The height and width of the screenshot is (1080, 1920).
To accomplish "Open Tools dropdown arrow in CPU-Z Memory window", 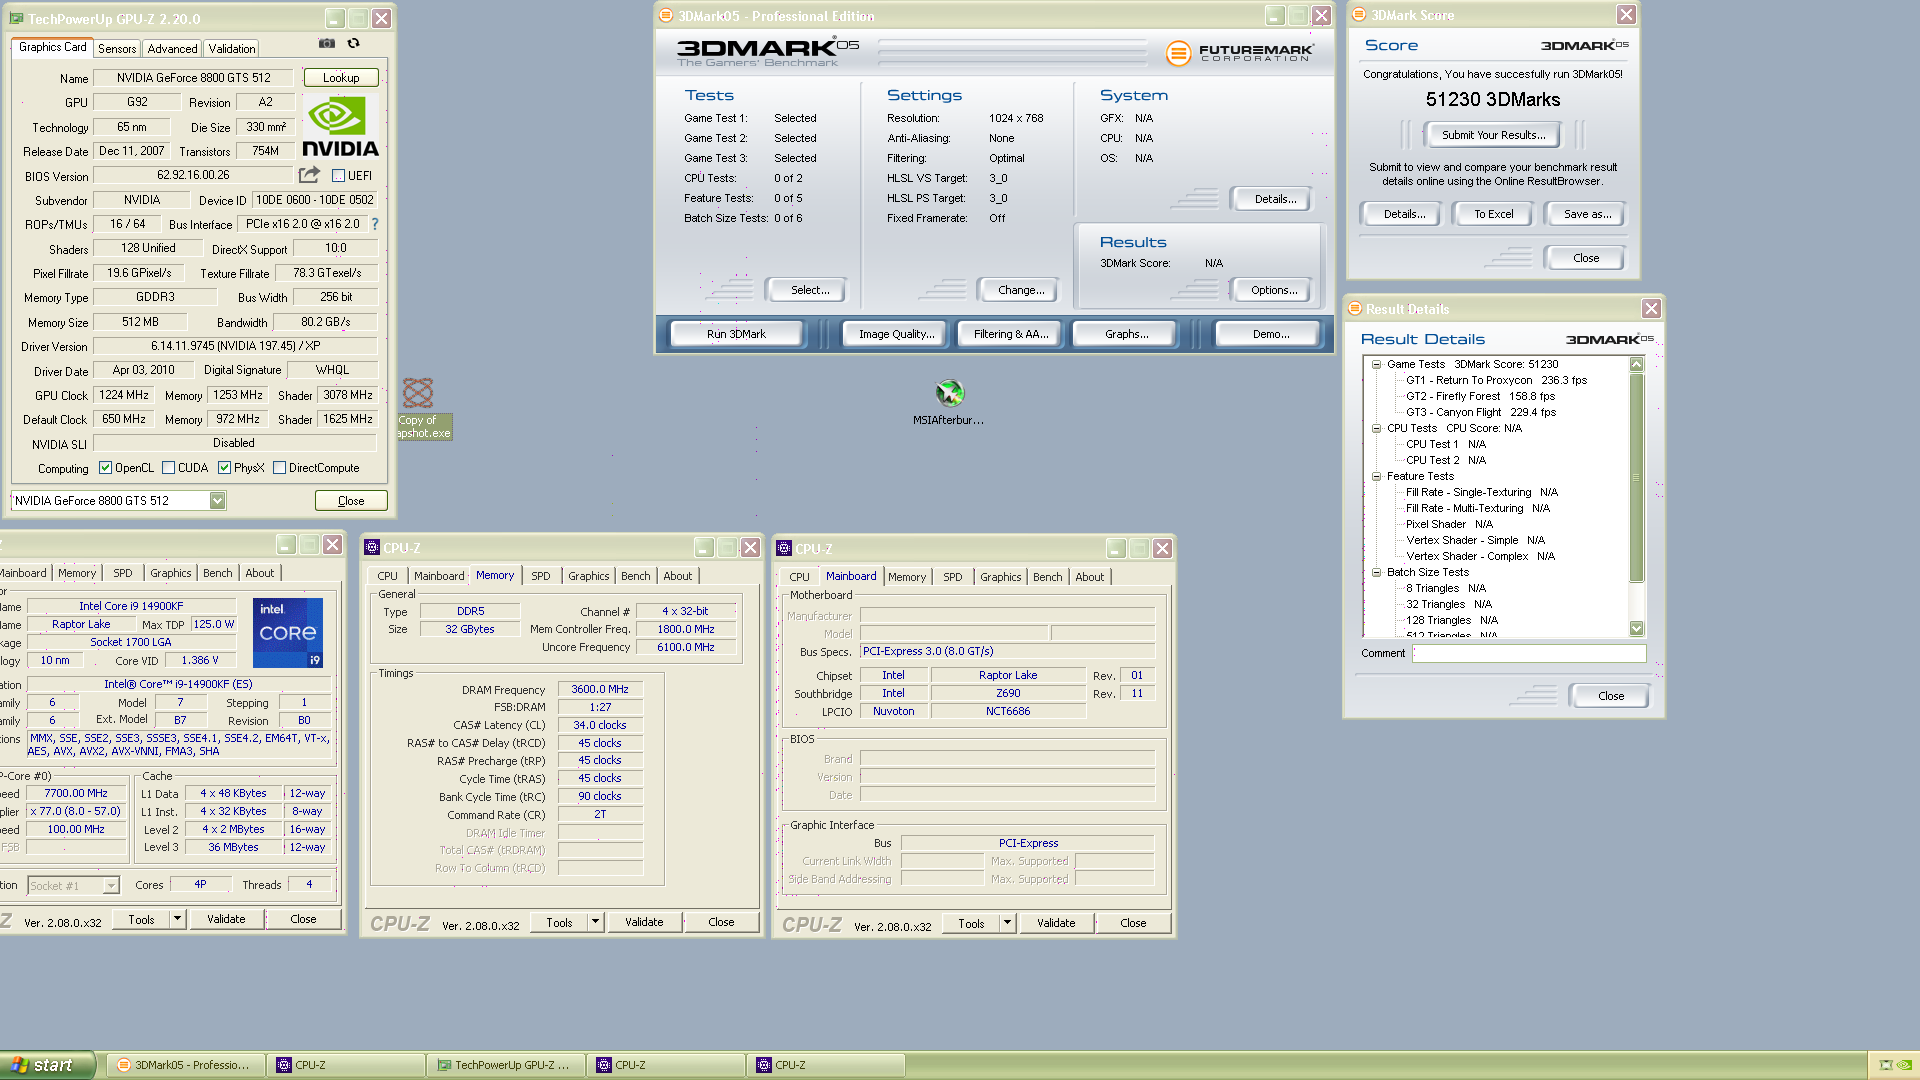I will point(595,922).
